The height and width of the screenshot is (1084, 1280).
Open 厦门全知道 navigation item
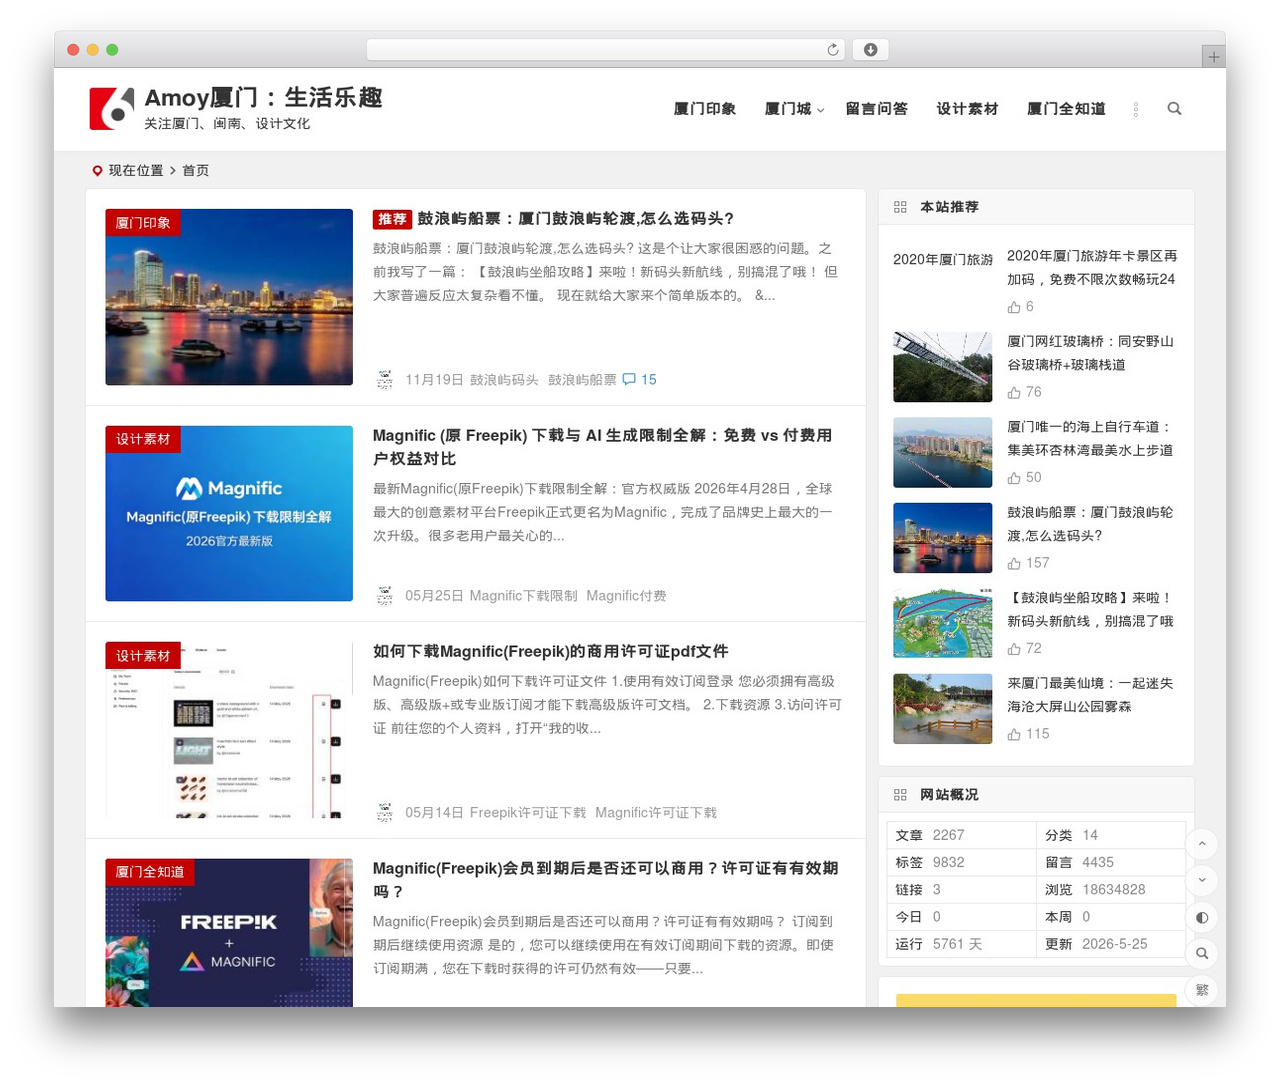pos(1066,109)
